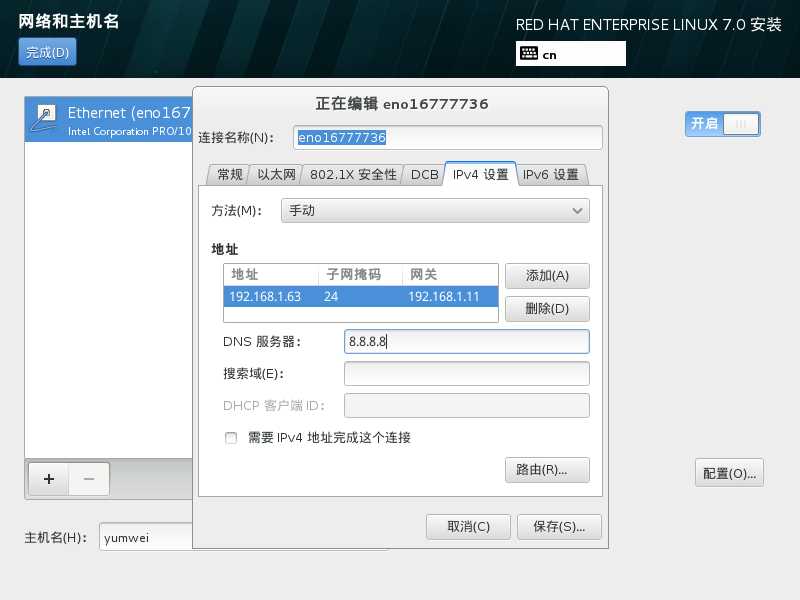
Task: Click the 搜索域(E) search domain field
Action: tap(467, 374)
